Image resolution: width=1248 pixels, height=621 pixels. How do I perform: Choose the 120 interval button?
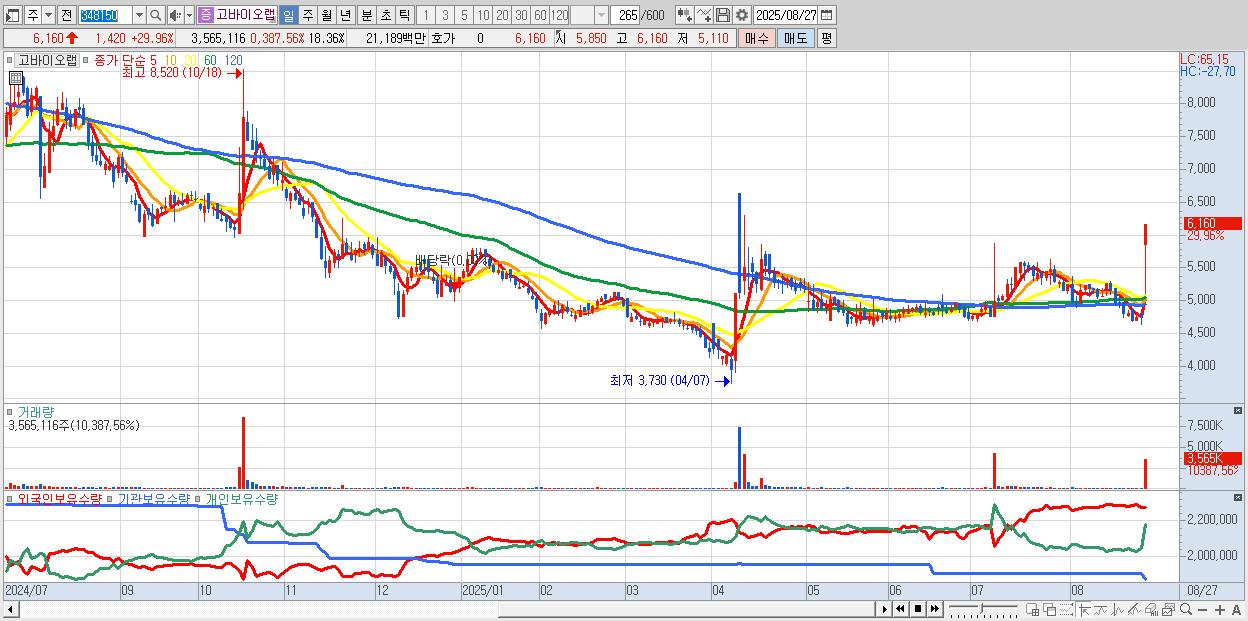pyautogui.click(x=559, y=15)
